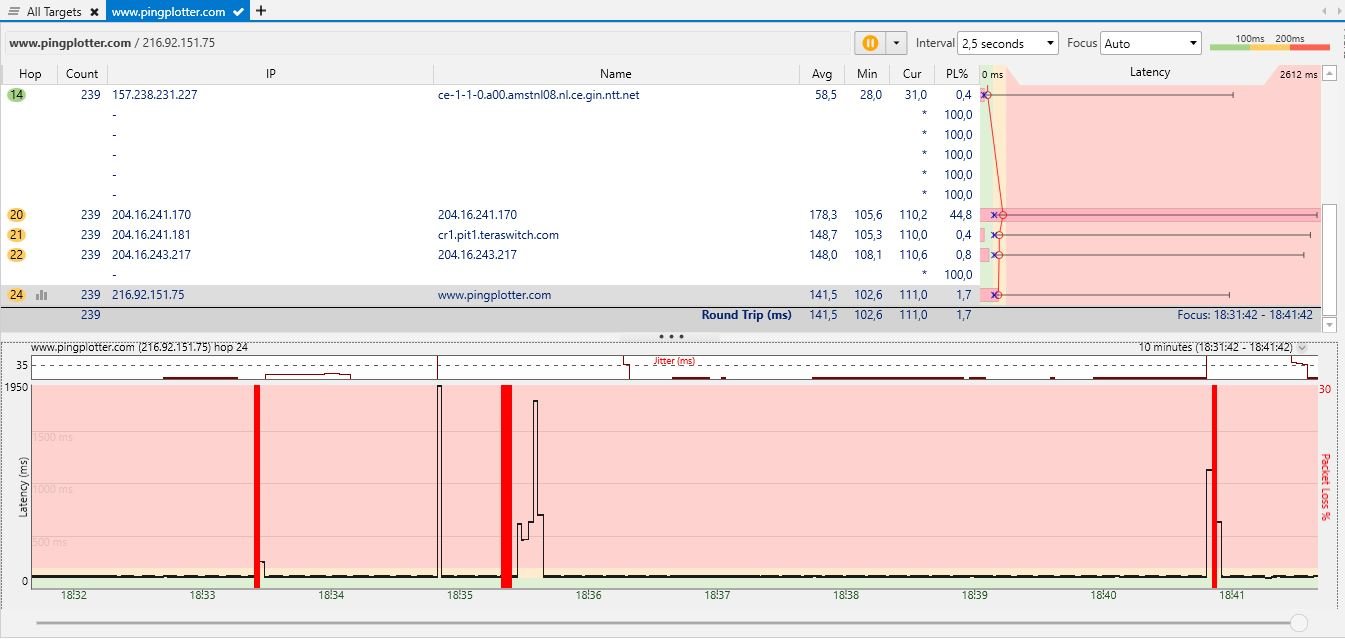Click the 28,0 minimum value for hop 14
This screenshot has height=639, width=1345.
[x=871, y=95]
